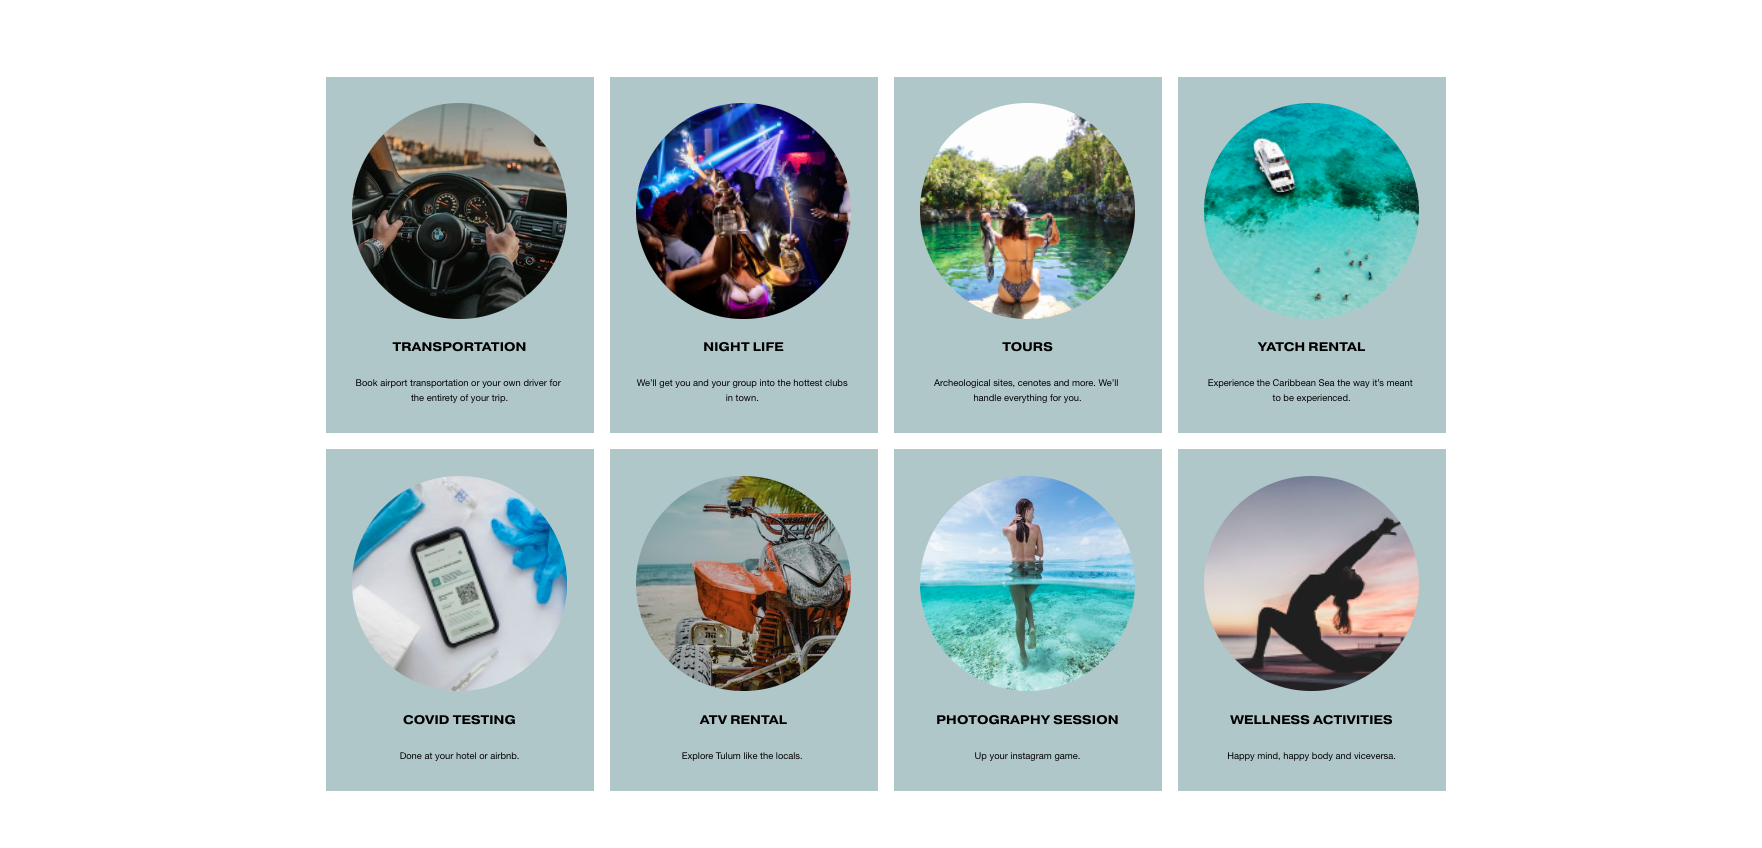The width and height of the screenshot is (1762, 848).
Task: Select the COVID TESTING heading
Action: 459,720
